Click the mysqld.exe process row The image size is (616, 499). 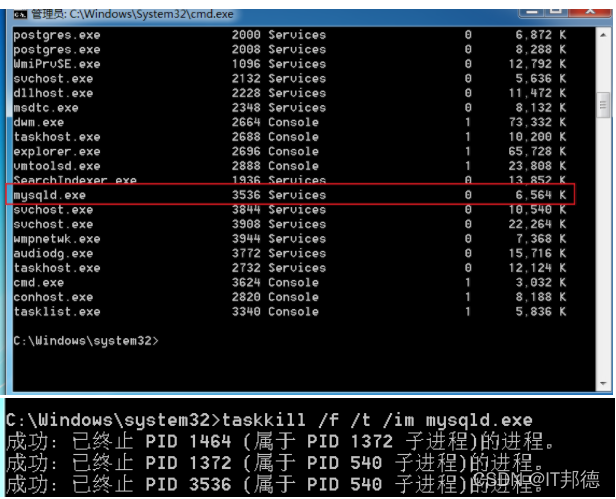(x=290, y=194)
